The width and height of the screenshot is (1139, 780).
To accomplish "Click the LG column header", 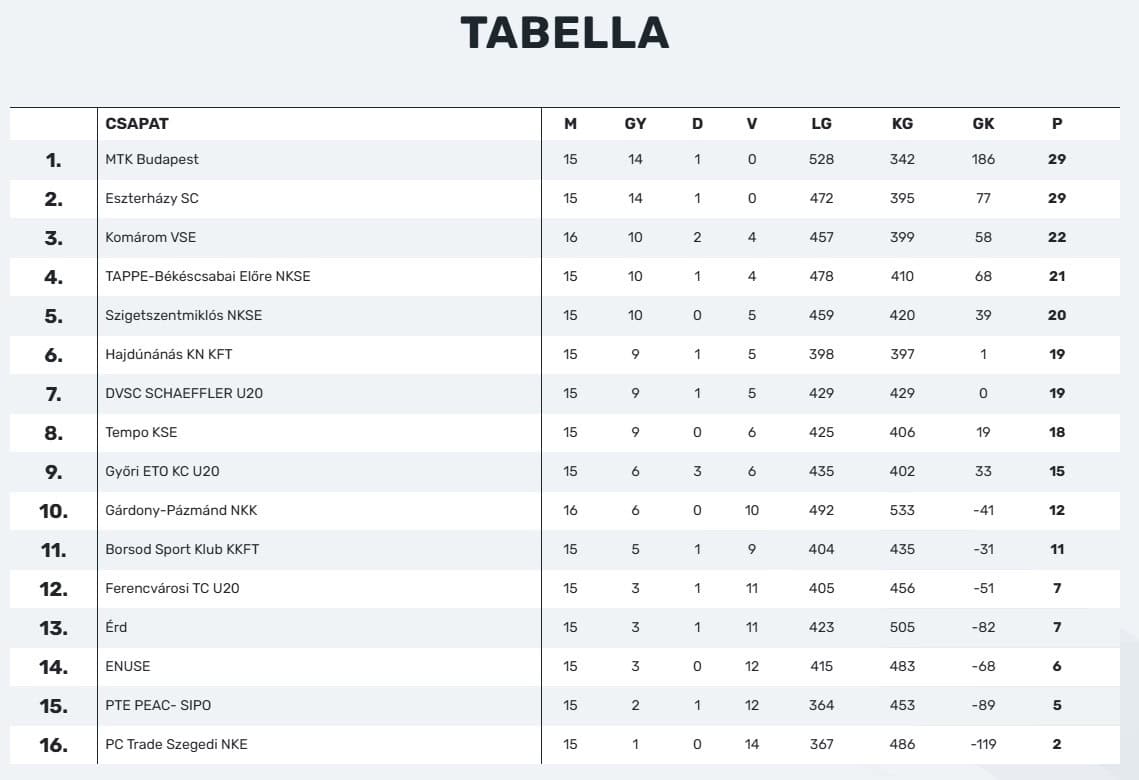I will 821,124.
